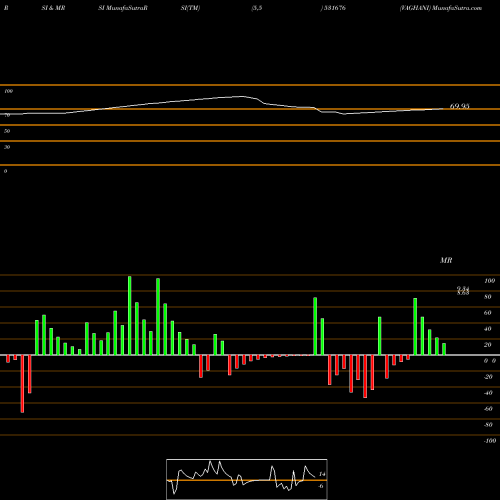Click the 20 label on the MR axis

[x=488, y=345]
